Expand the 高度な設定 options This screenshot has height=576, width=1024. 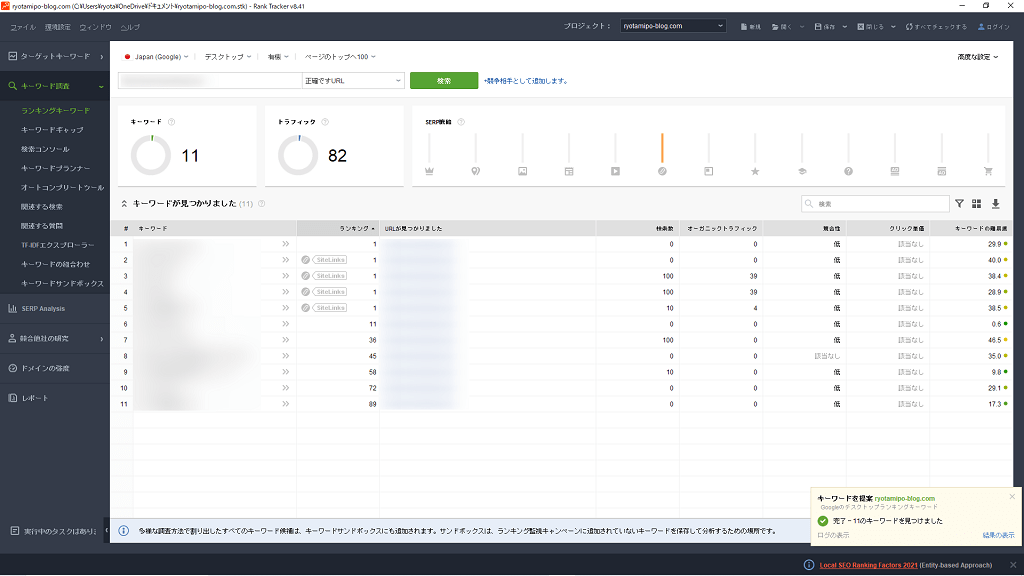[x=977, y=57]
